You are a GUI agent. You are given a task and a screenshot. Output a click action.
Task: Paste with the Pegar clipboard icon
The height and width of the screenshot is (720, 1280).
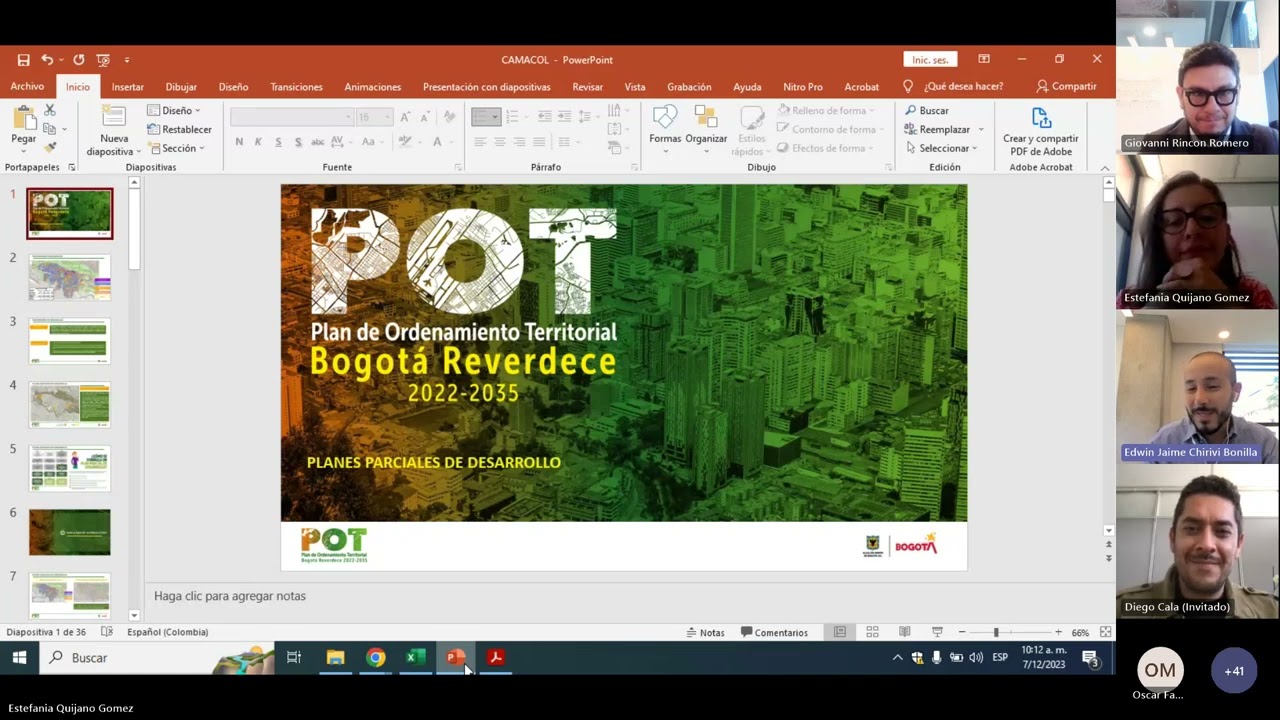pyautogui.click(x=24, y=118)
